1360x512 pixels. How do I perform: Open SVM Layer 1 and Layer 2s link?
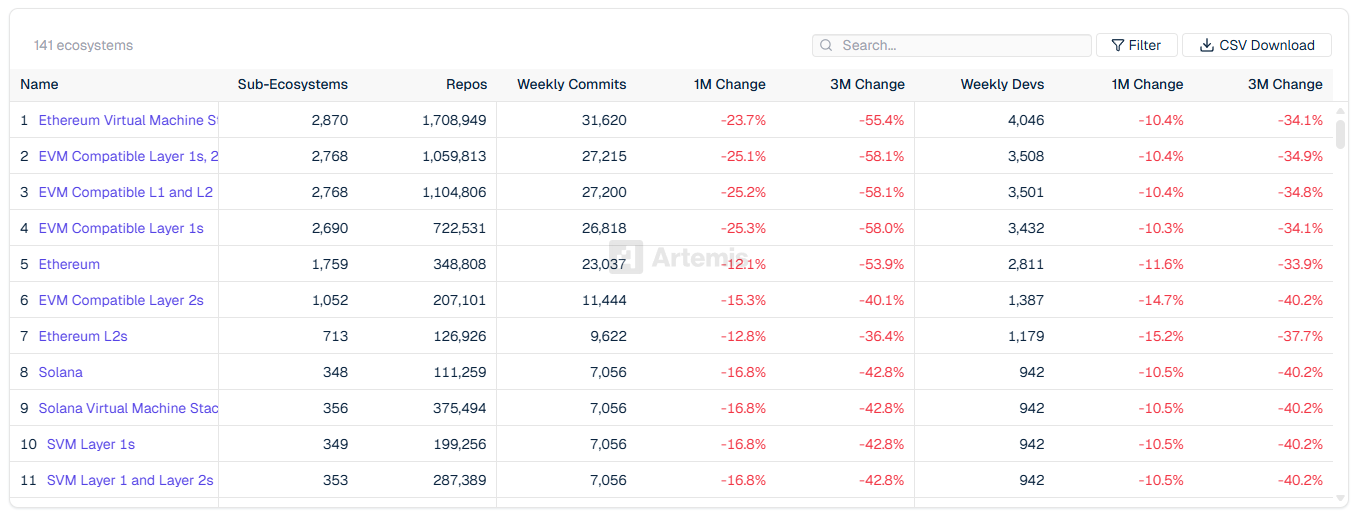(130, 480)
